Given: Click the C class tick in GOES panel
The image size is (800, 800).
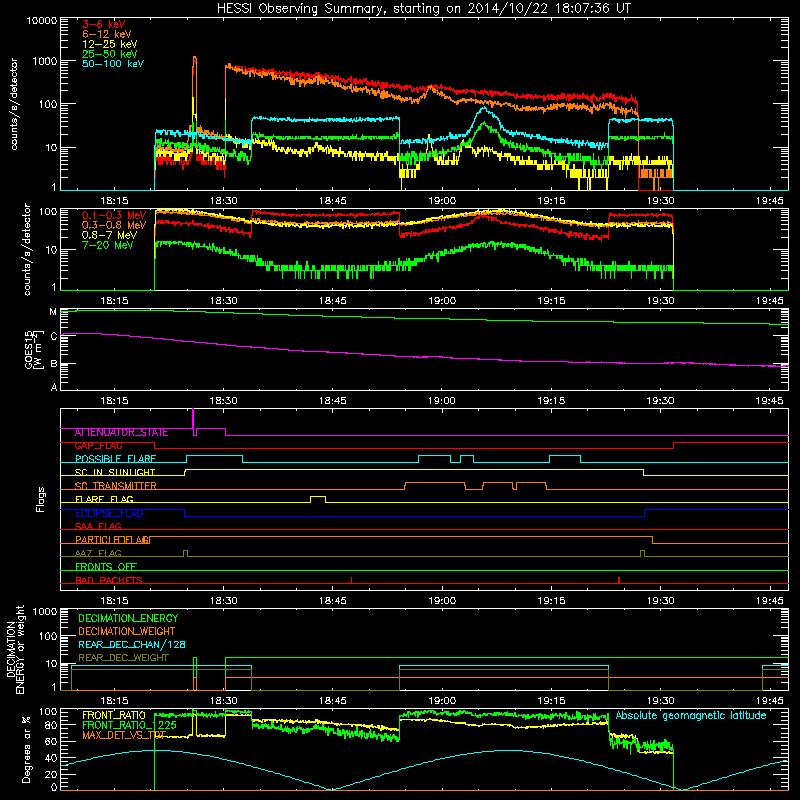Looking at the screenshot, I should pos(54,336).
